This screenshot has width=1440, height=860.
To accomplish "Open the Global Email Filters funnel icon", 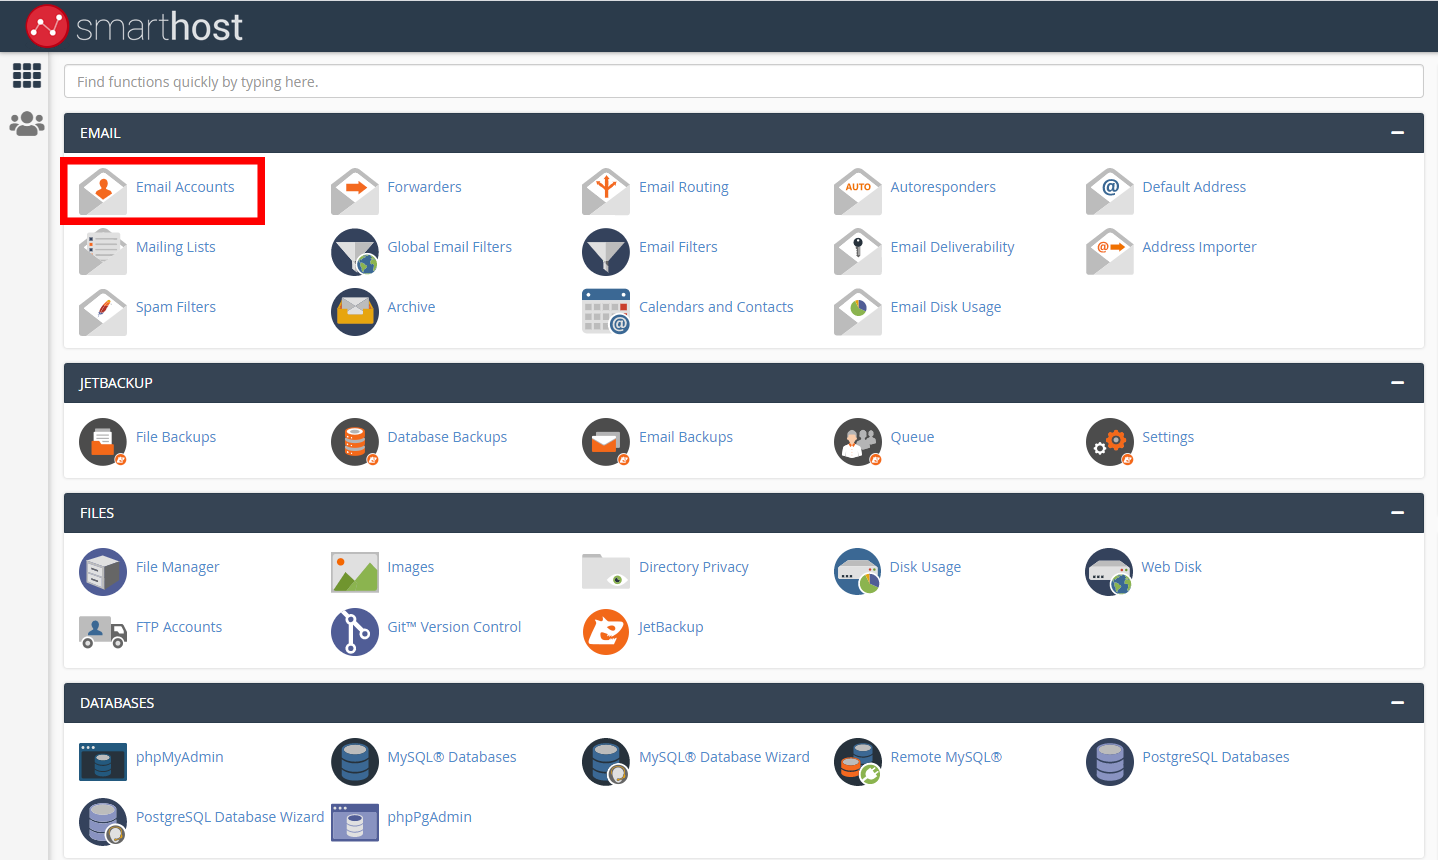I will pos(354,251).
